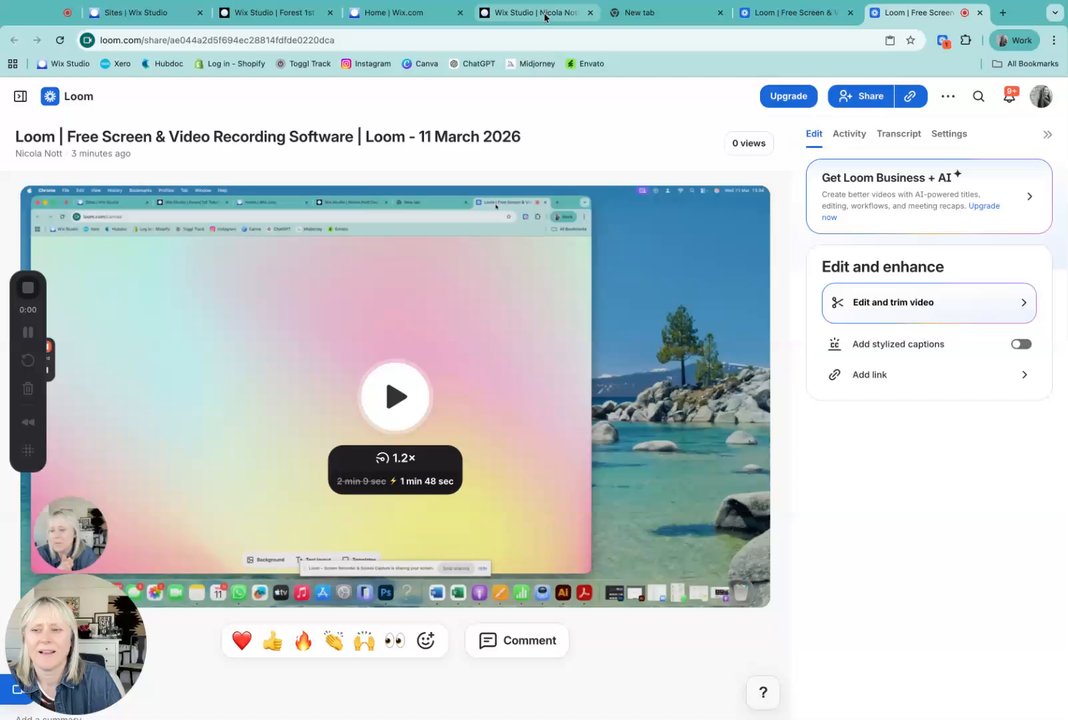1068x720 pixels.
Task: Toggle Add stylized captions switch
Action: click(1021, 344)
